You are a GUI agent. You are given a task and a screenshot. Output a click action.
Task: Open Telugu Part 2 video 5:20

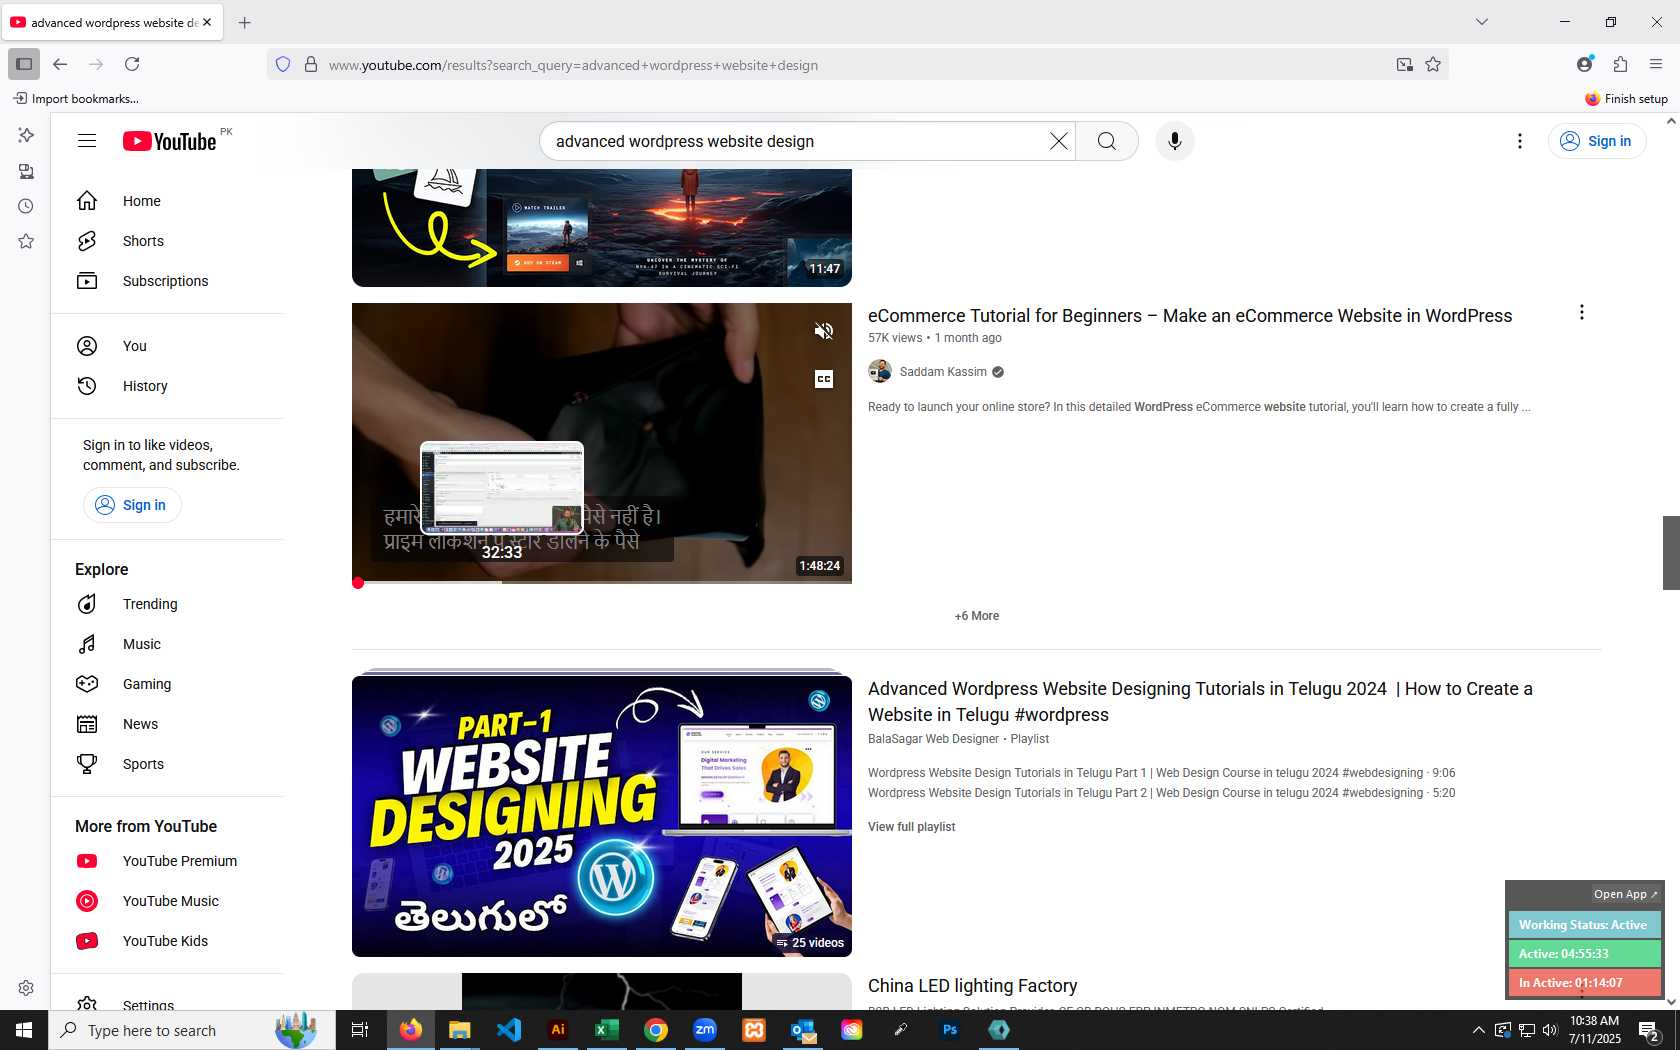[x=1161, y=793]
